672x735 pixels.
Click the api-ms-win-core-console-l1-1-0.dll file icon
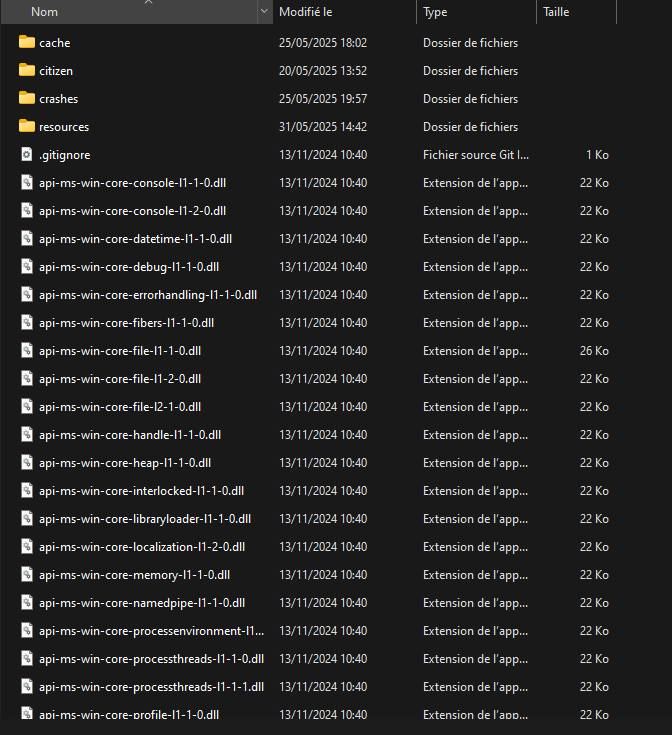[x=27, y=183]
